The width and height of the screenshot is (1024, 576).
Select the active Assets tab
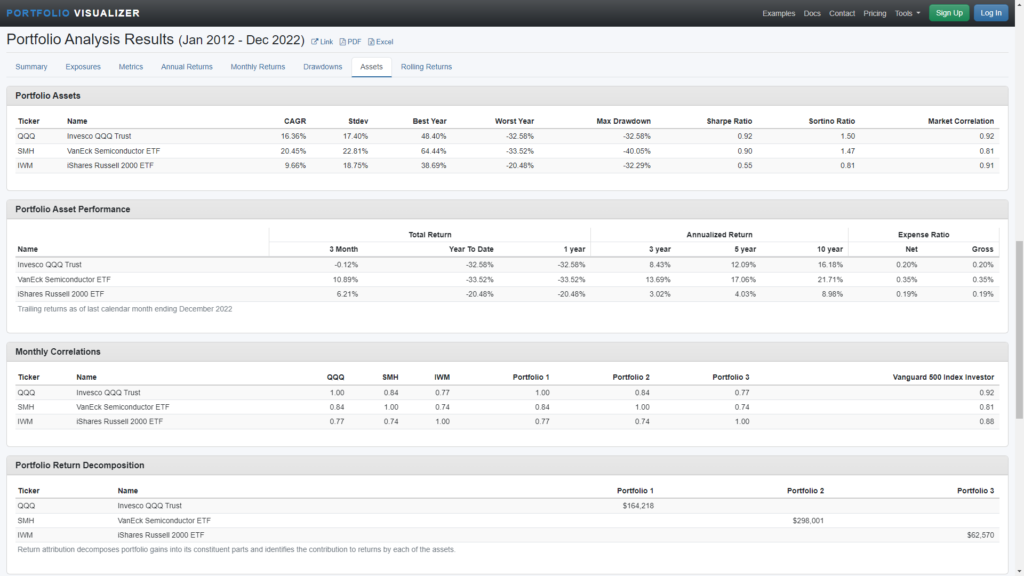tap(371, 67)
